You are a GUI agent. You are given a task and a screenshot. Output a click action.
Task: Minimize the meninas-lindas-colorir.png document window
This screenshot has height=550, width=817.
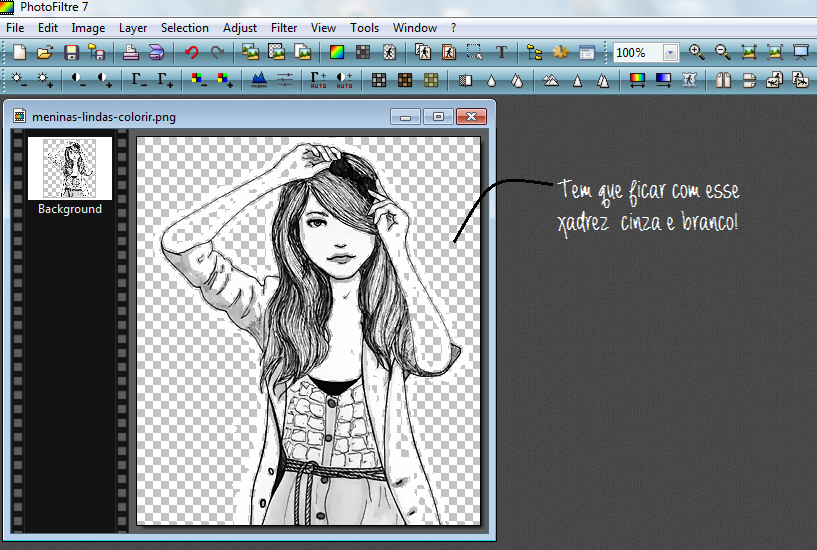point(405,117)
